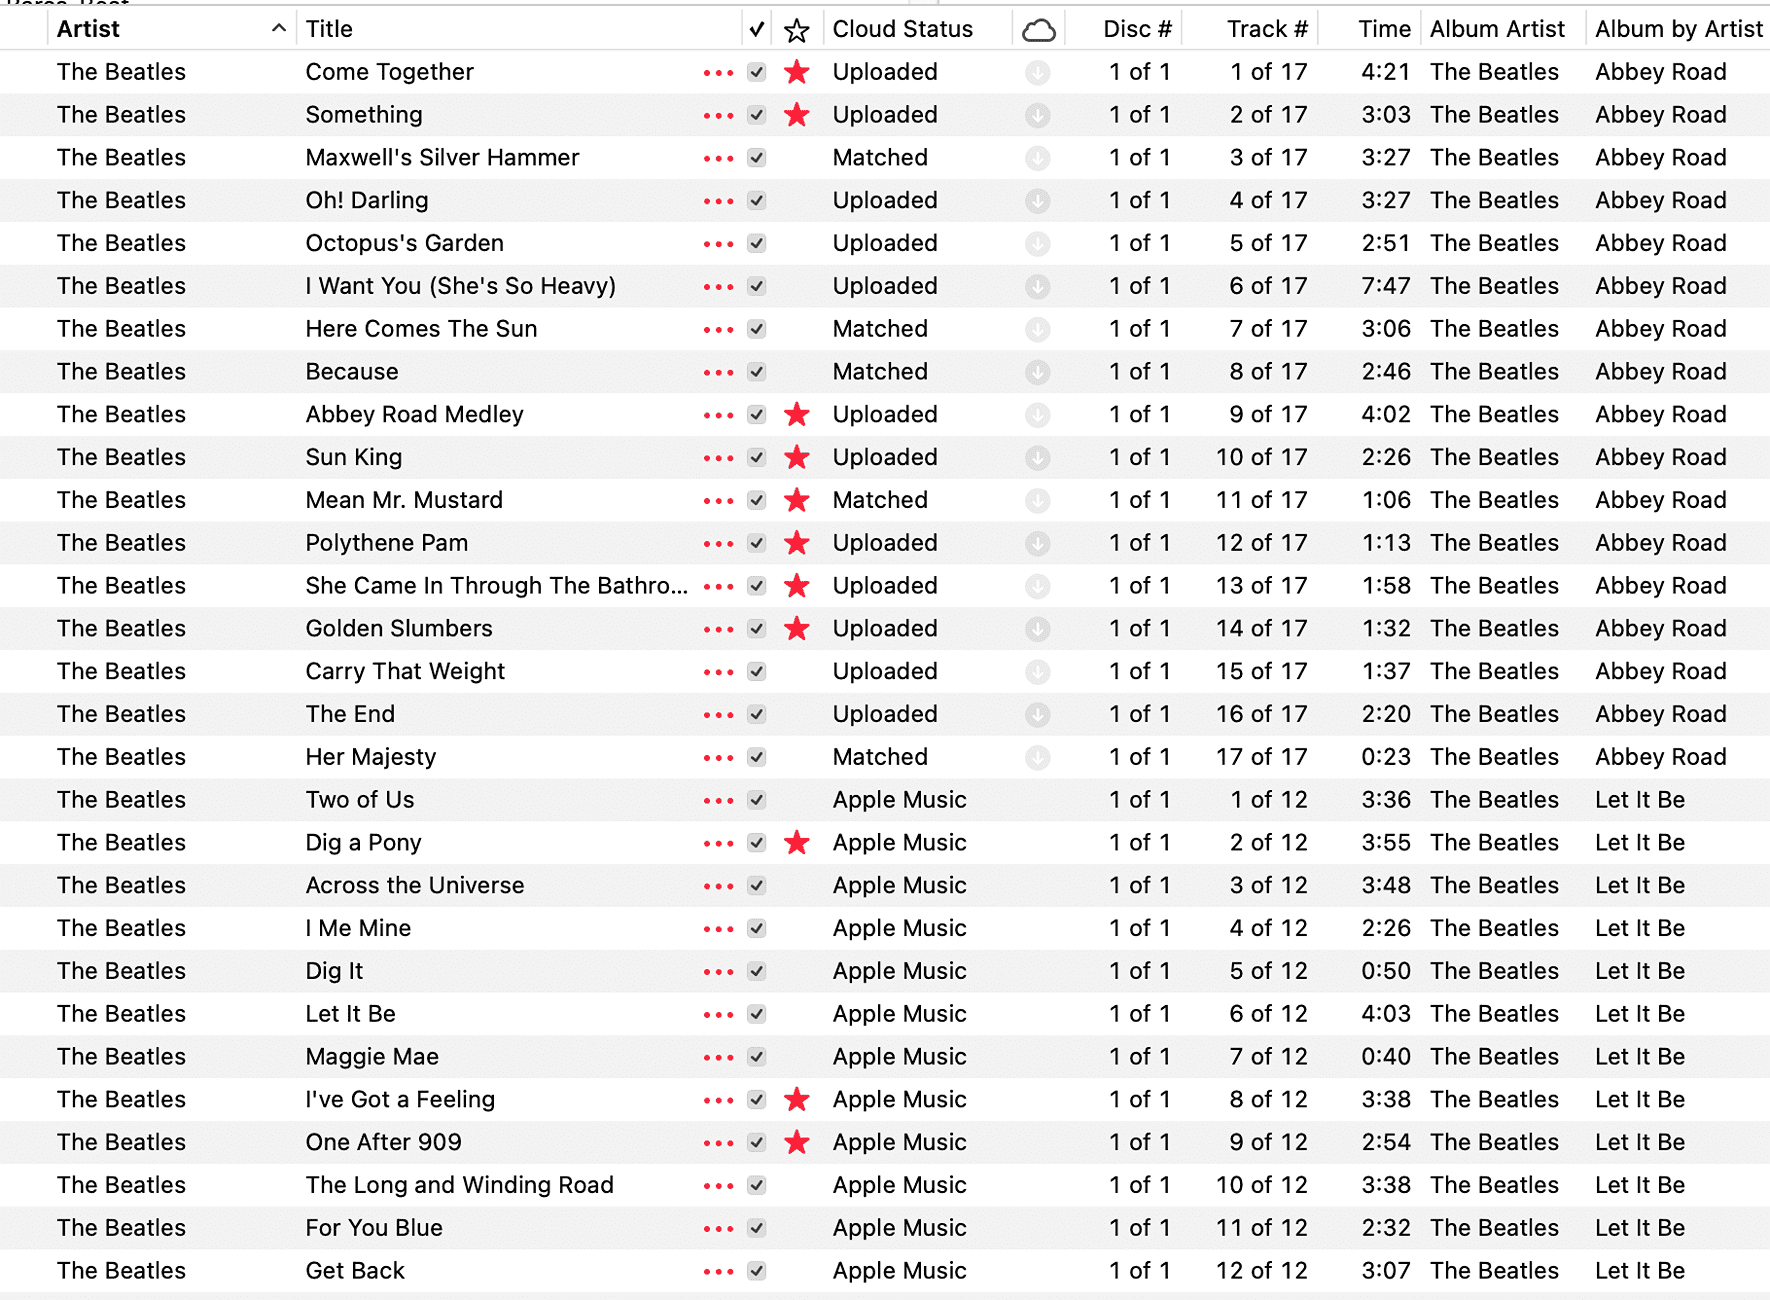Select the song Her Majesty
1770x1300 pixels.
[371, 757]
